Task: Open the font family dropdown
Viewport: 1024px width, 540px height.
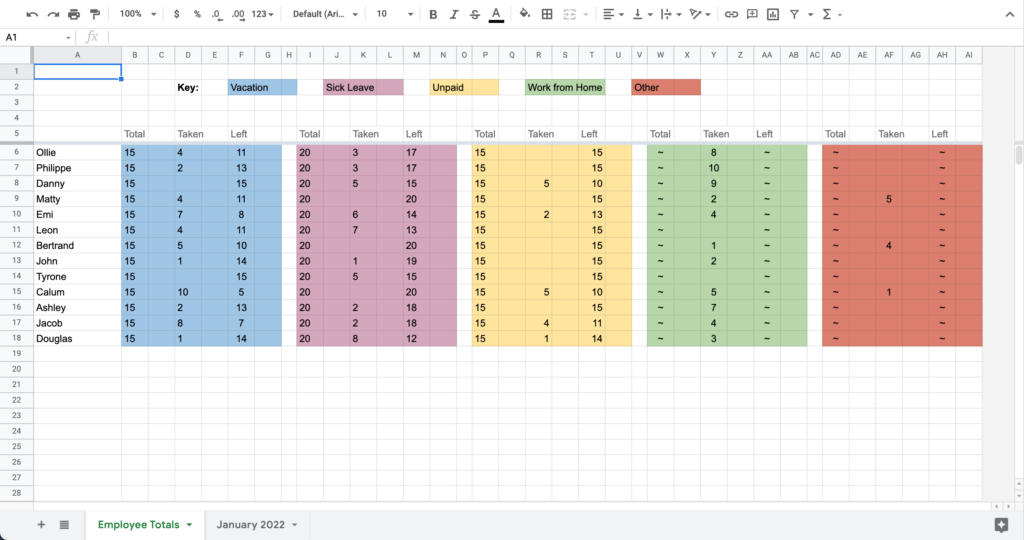Action: [x=323, y=15]
